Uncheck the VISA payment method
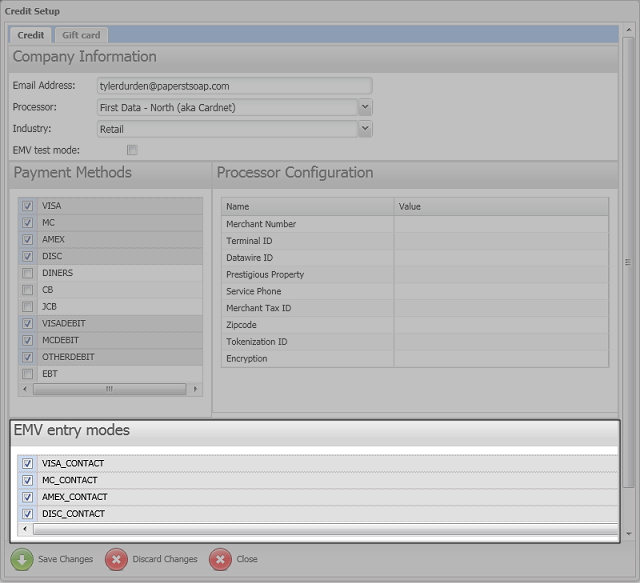The height and width of the screenshot is (583, 640). (x=28, y=206)
